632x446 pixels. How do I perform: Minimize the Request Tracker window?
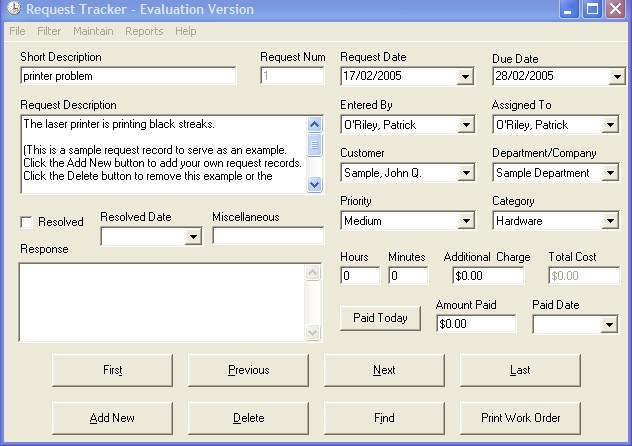pos(569,9)
